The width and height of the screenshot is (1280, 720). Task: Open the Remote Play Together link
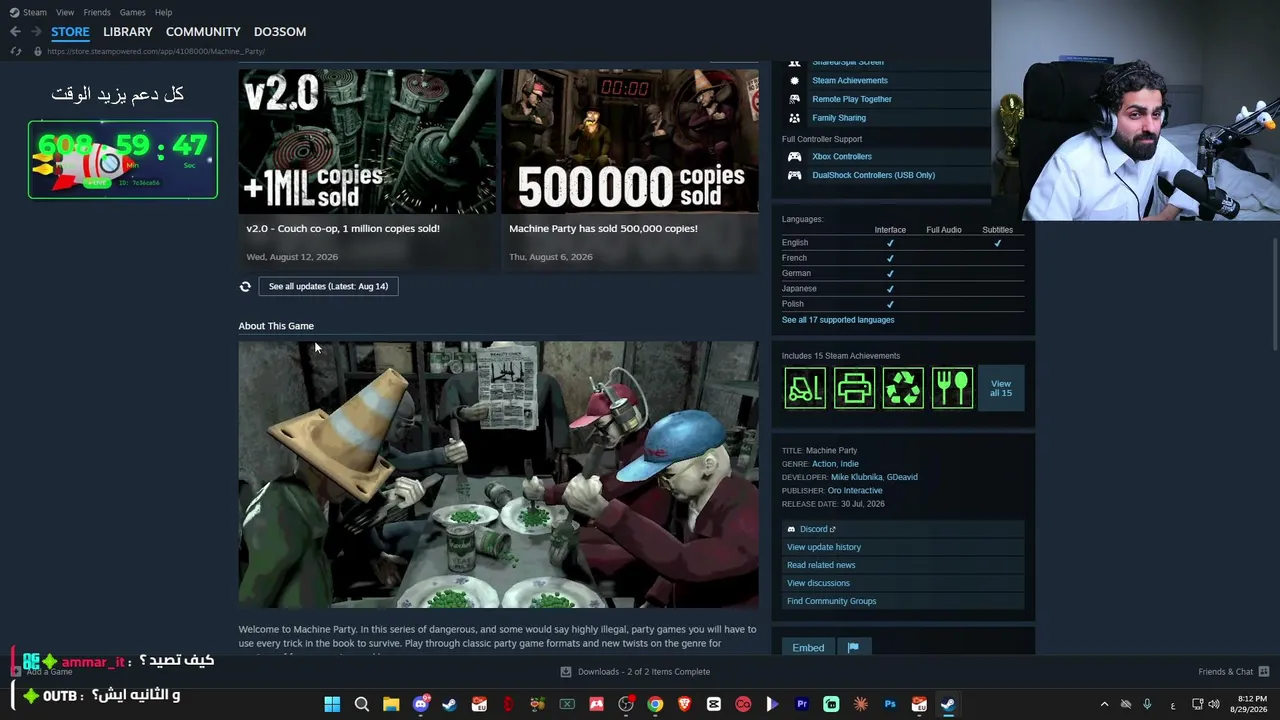pyautogui.click(x=852, y=99)
